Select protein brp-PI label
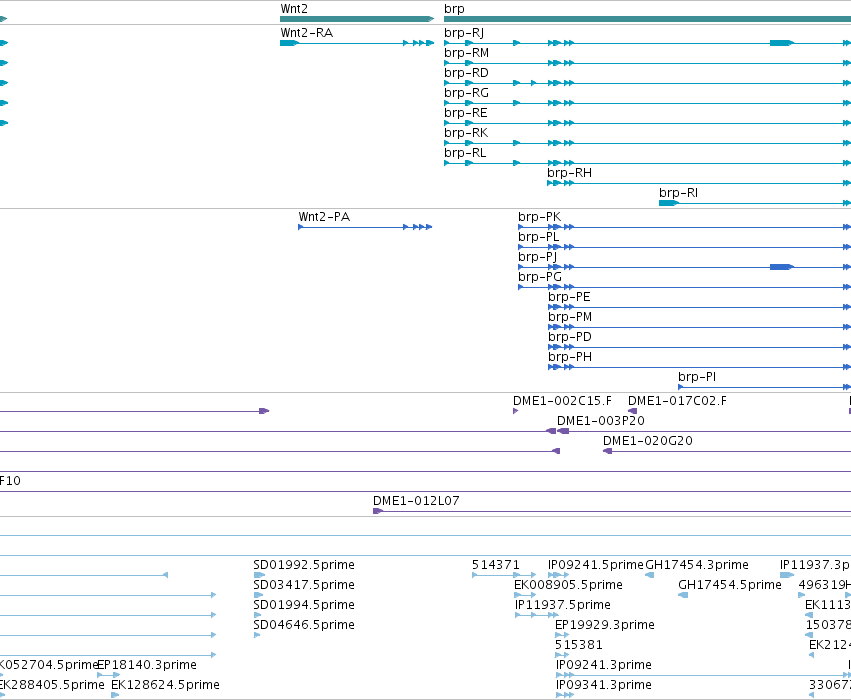851x700 pixels. [697, 378]
